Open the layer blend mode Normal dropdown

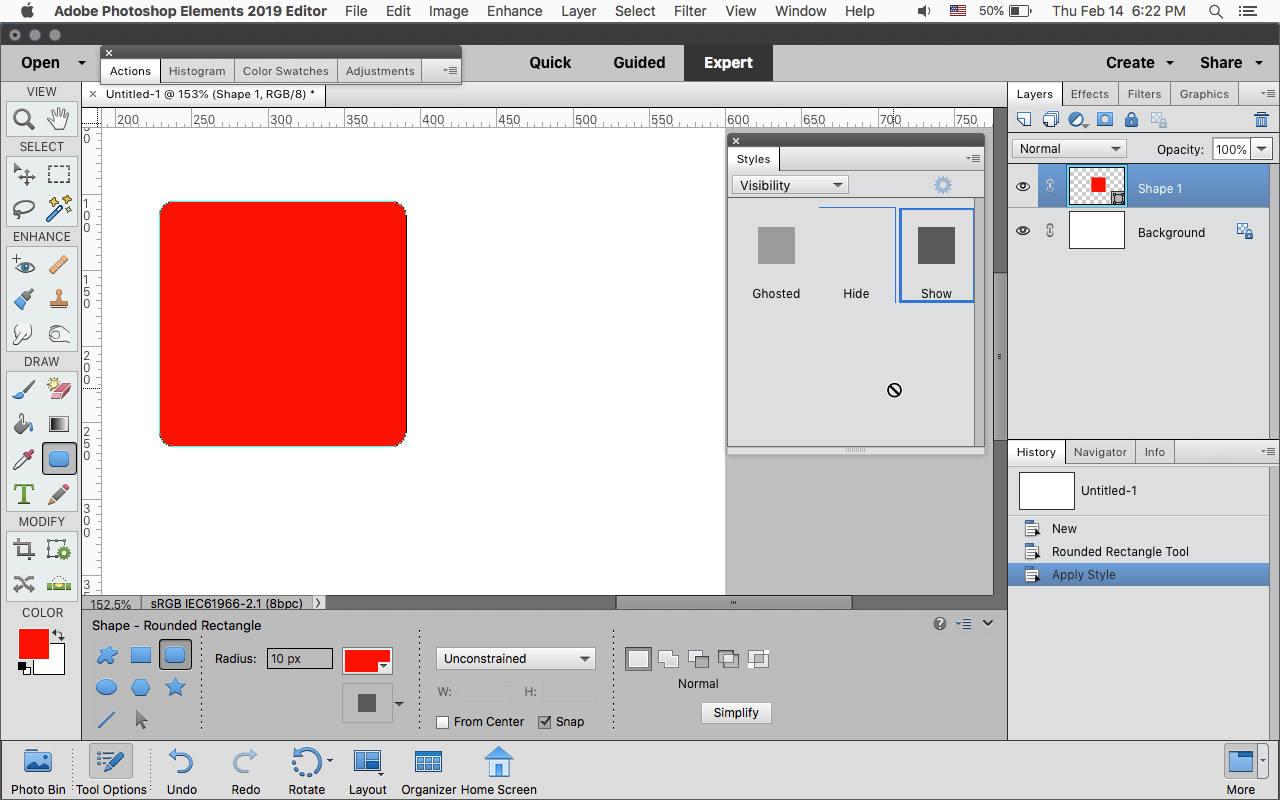(1069, 149)
